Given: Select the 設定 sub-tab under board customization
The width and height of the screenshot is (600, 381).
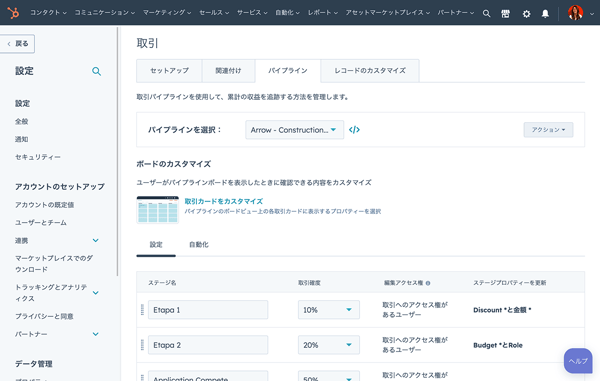Looking at the screenshot, I should click(x=156, y=245).
